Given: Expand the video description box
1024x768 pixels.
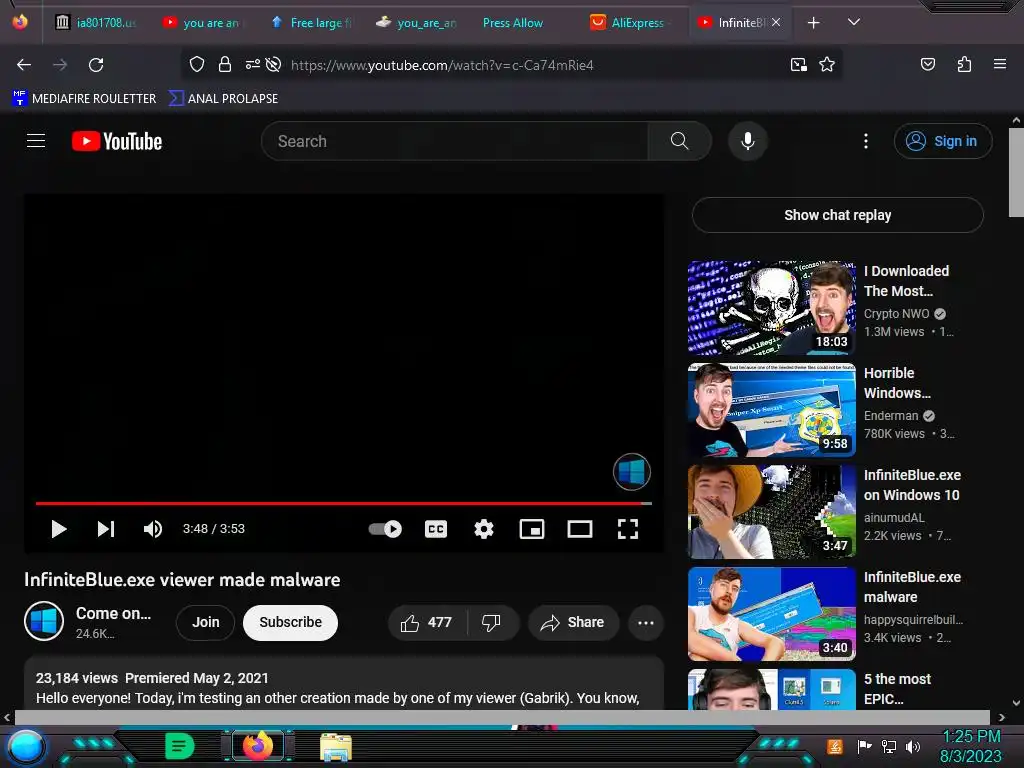Looking at the screenshot, I should [344, 684].
